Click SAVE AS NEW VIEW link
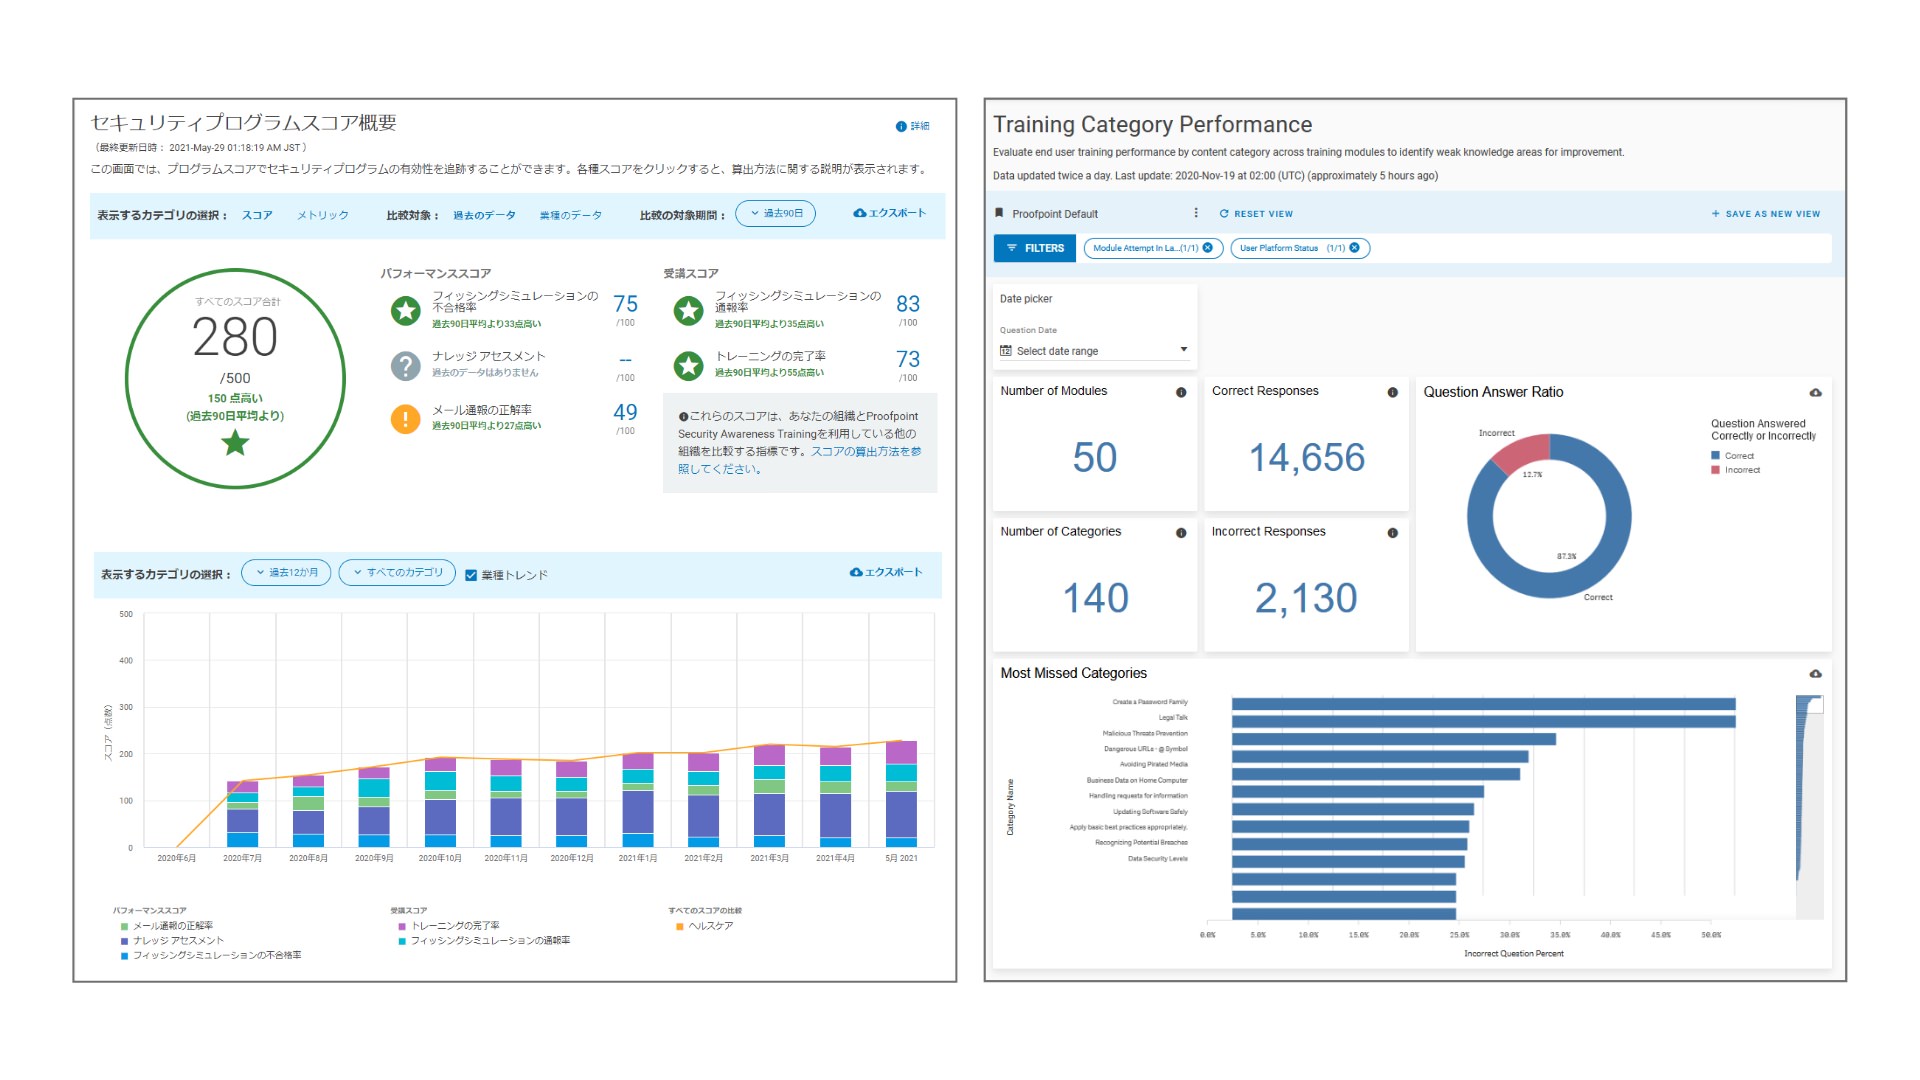The height and width of the screenshot is (1080, 1920). pyautogui.click(x=1765, y=214)
